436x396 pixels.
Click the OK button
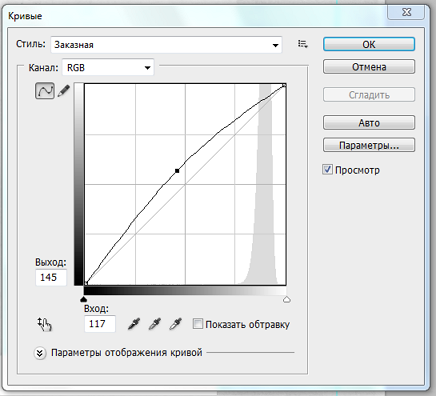pyautogui.click(x=369, y=44)
